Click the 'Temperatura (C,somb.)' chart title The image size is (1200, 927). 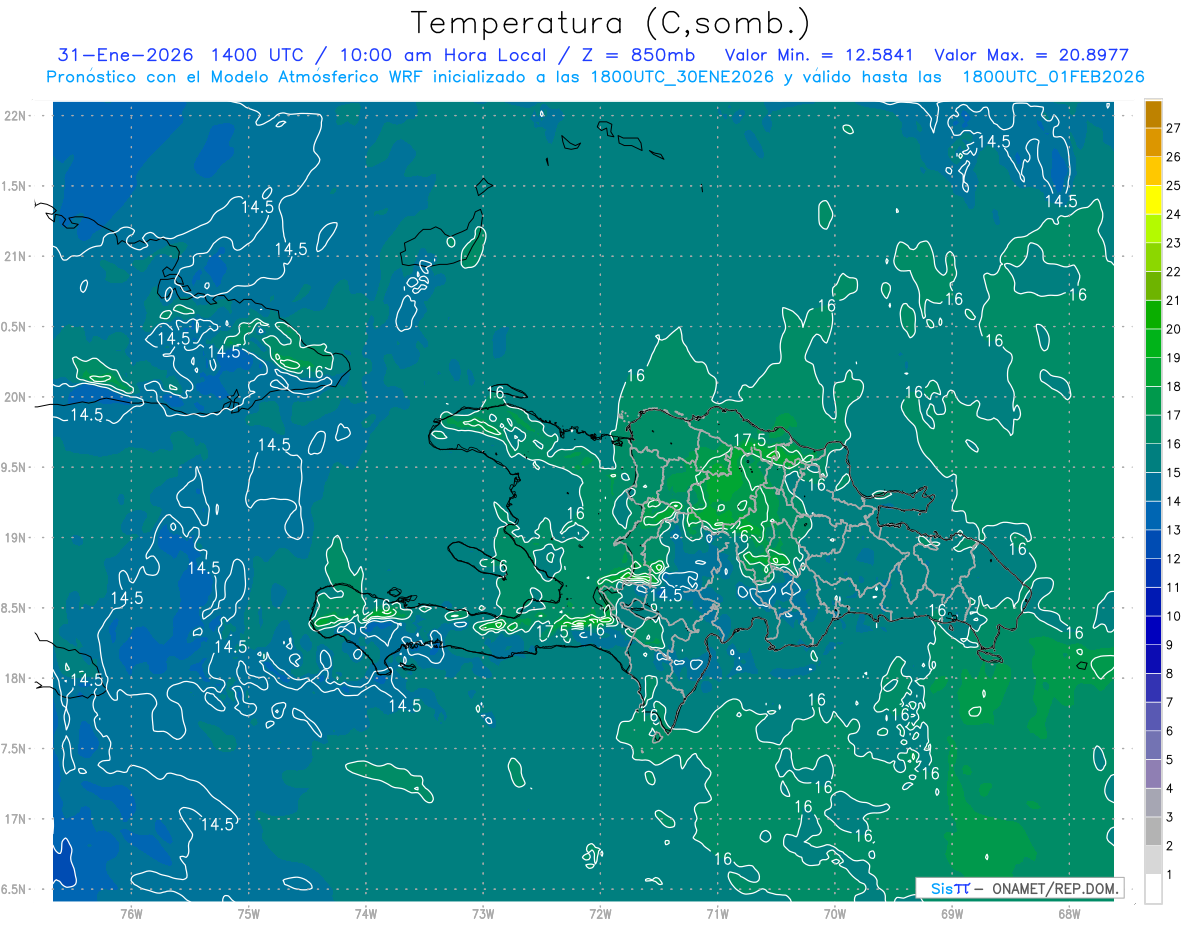pyautogui.click(x=611, y=23)
